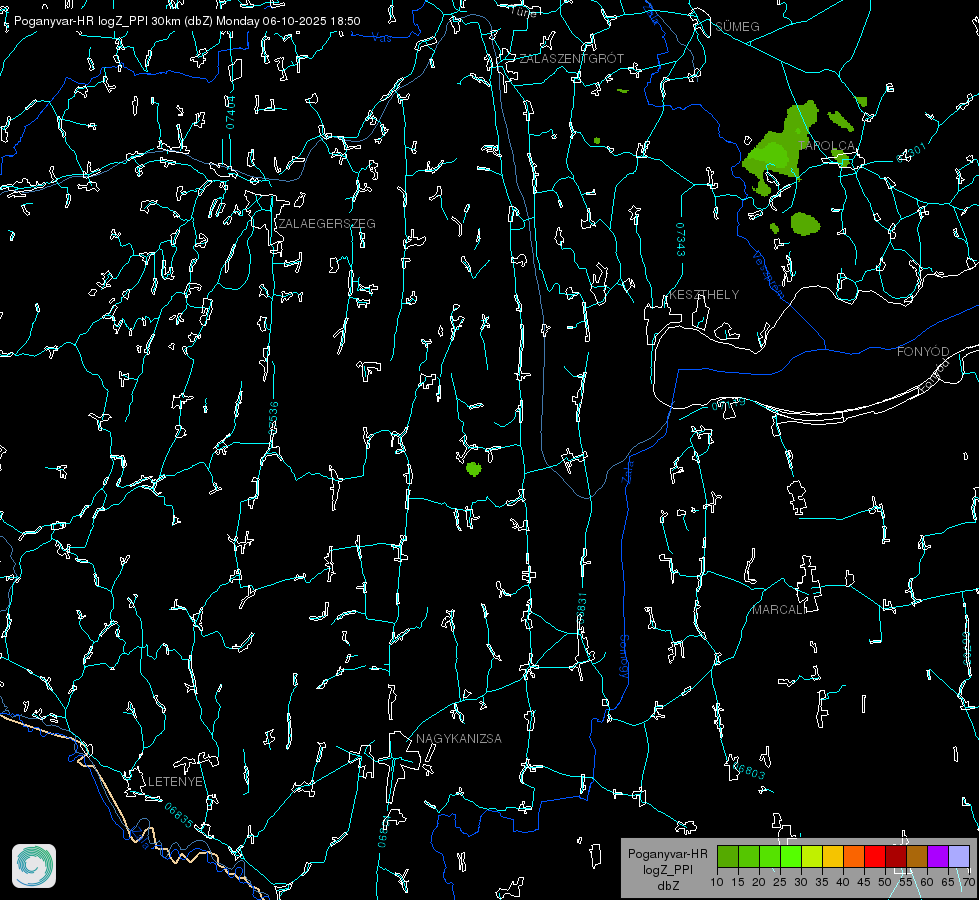Click the legend label logZ_PPI
The width and height of the screenshot is (979, 900).
click(x=667, y=869)
